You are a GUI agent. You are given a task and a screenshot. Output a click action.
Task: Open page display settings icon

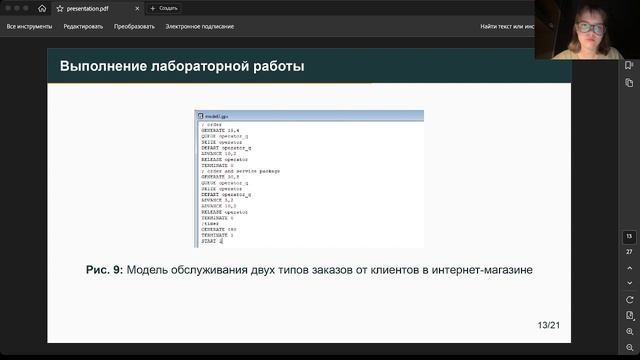pos(629,316)
